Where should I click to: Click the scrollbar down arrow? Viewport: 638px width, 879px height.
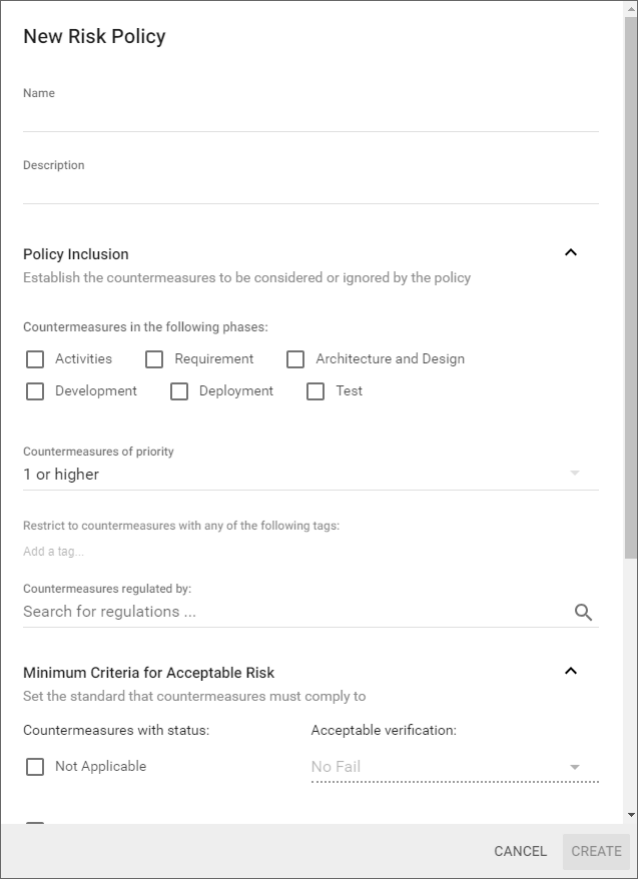click(630, 815)
